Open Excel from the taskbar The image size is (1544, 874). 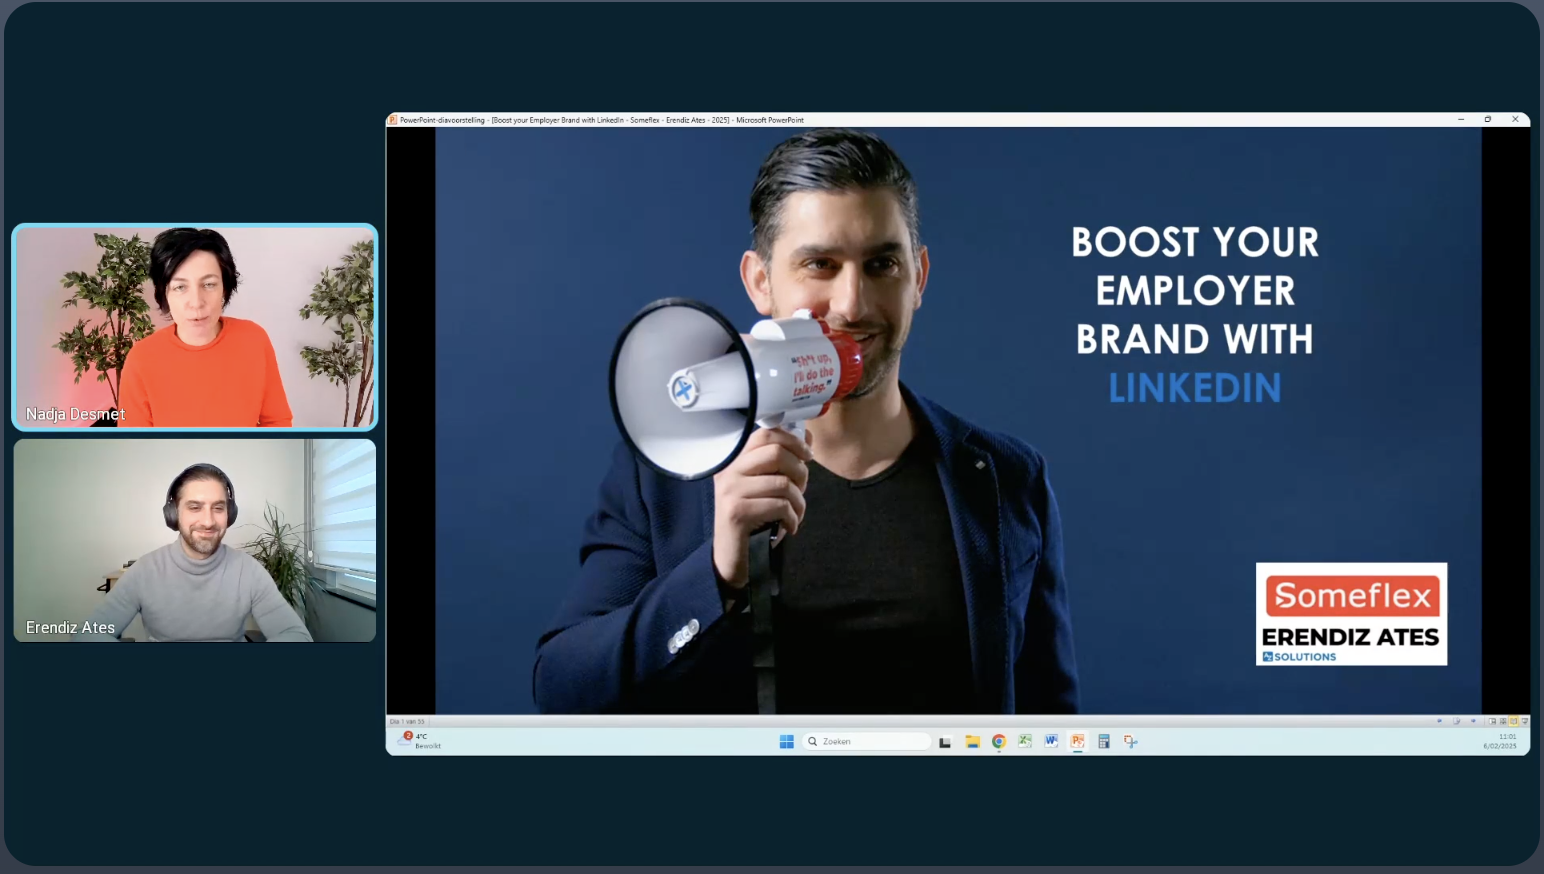pyautogui.click(x=1025, y=741)
